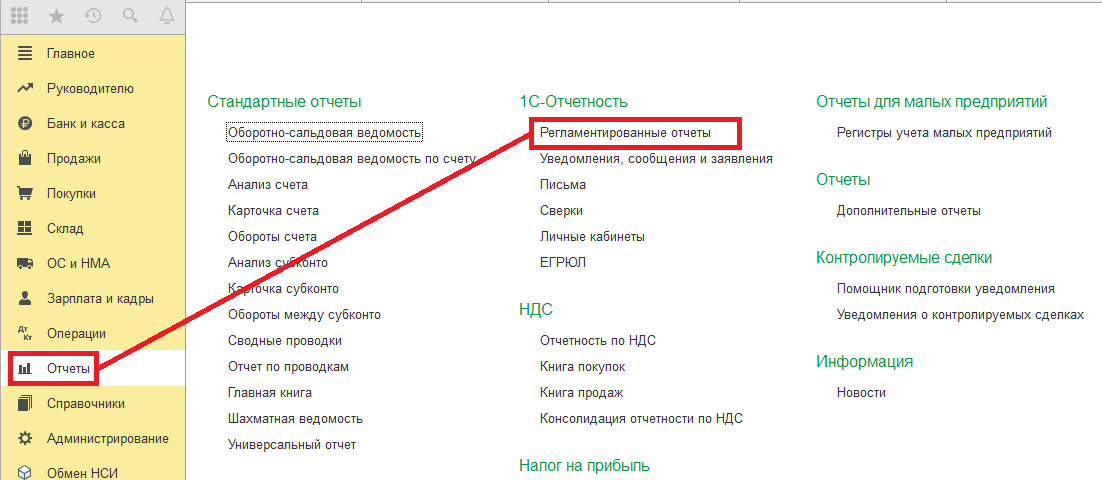1102x480 pixels.
Task: Open Универсальный отчет
Action: (x=292, y=445)
